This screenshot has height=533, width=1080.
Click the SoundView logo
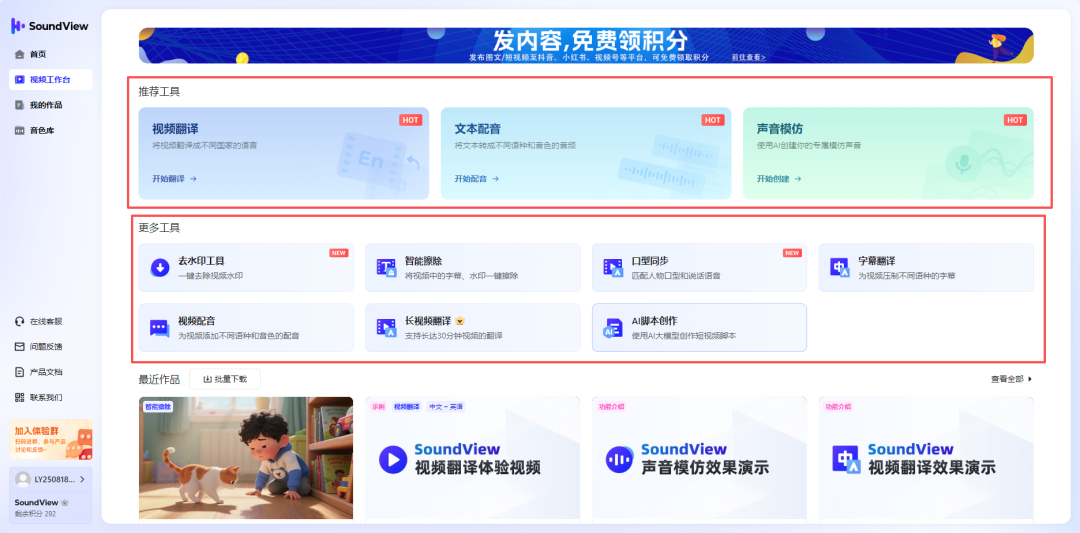(x=50, y=26)
